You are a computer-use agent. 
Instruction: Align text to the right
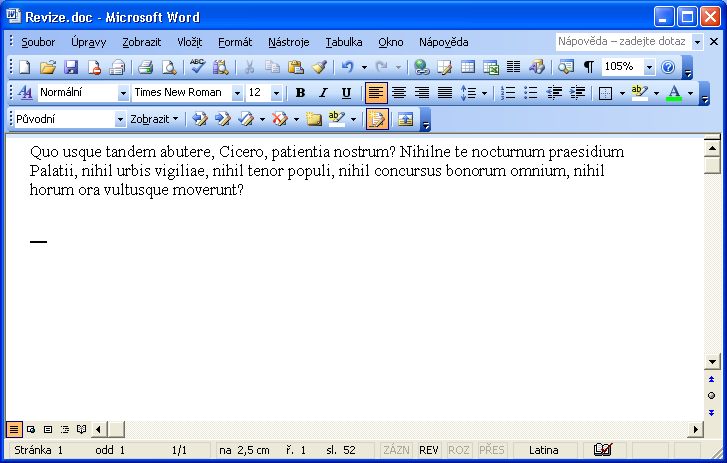pyautogui.click(x=422, y=93)
